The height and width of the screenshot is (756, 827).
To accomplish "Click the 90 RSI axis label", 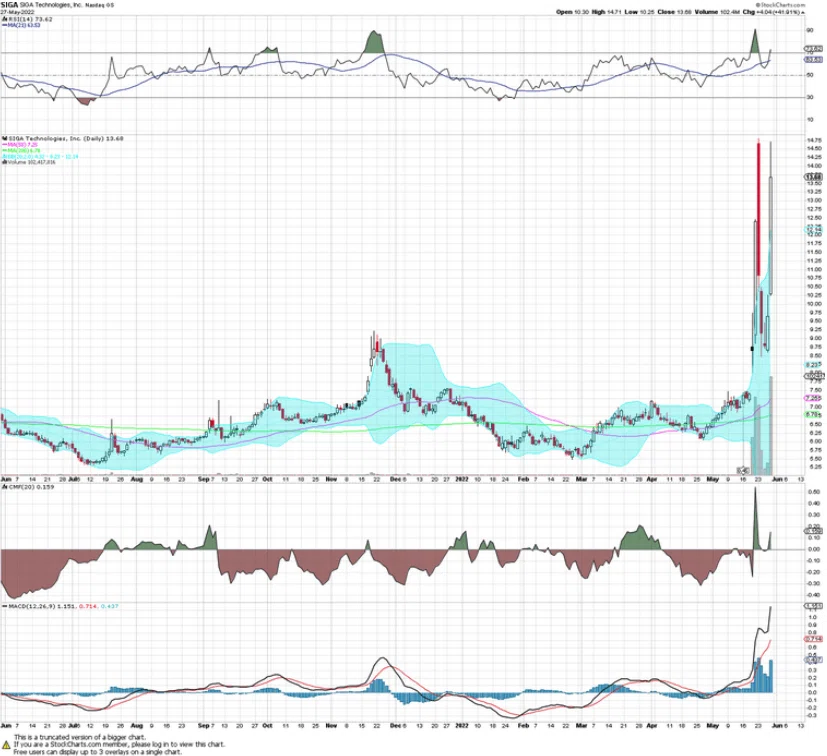I will click(810, 31).
